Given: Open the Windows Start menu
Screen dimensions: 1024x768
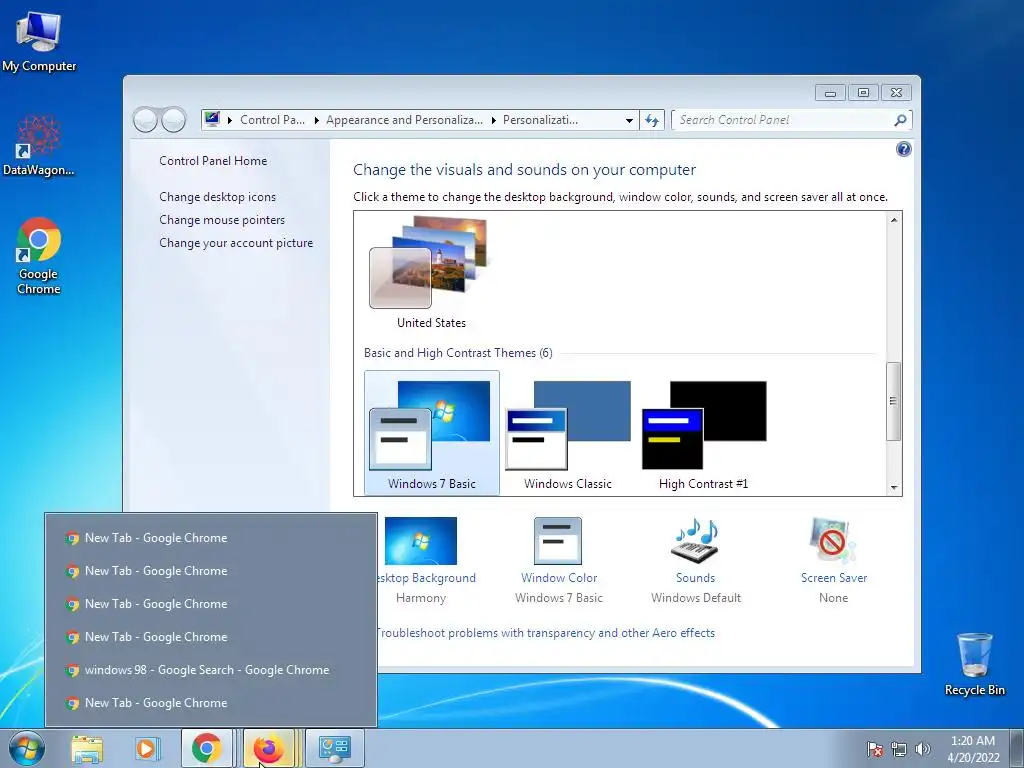Looking at the screenshot, I should [27, 748].
